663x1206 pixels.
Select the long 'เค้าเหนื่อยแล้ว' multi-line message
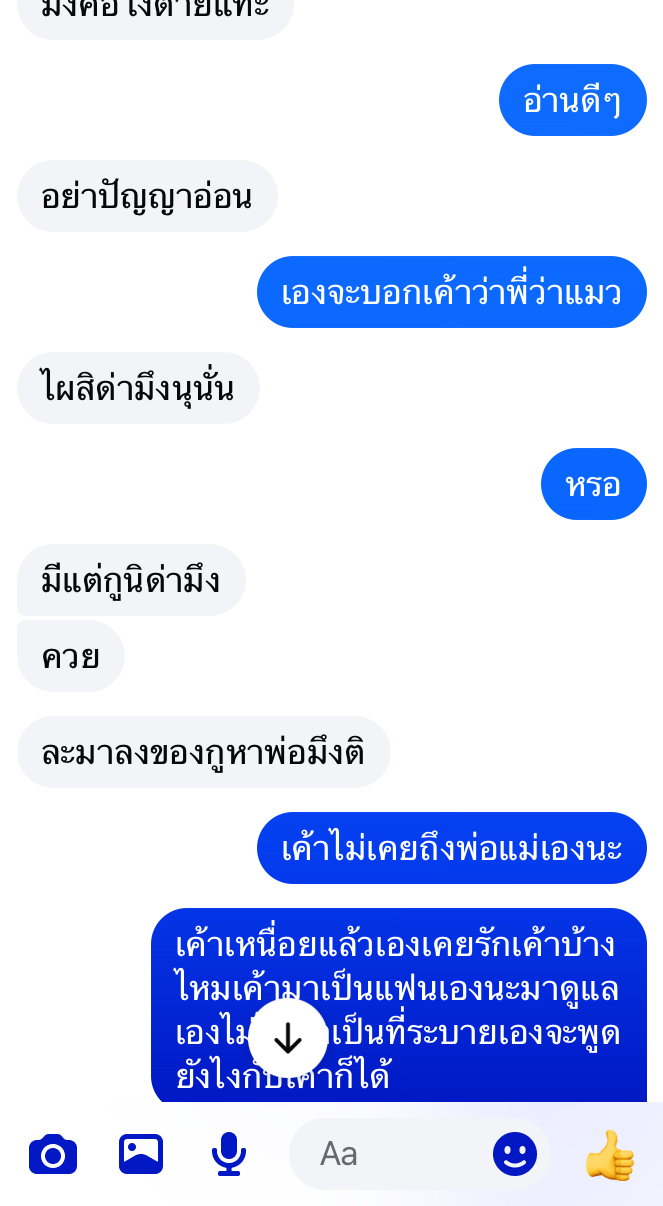pos(399,1005)
